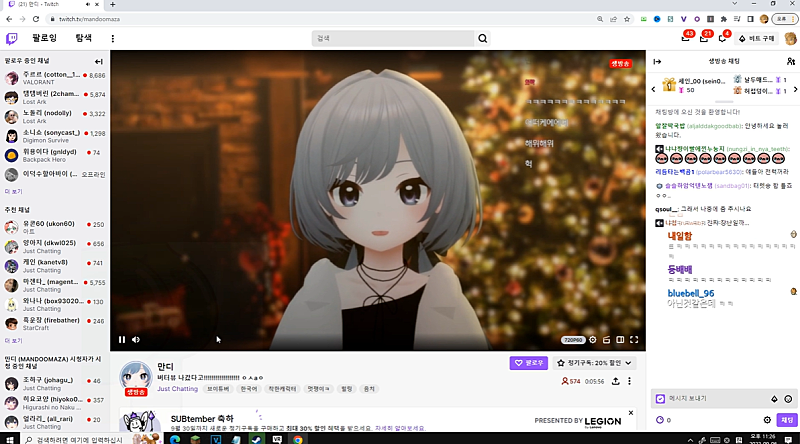800x444 pixels.
Task: Go to Browse tab in top navigation
Action: 83,38
